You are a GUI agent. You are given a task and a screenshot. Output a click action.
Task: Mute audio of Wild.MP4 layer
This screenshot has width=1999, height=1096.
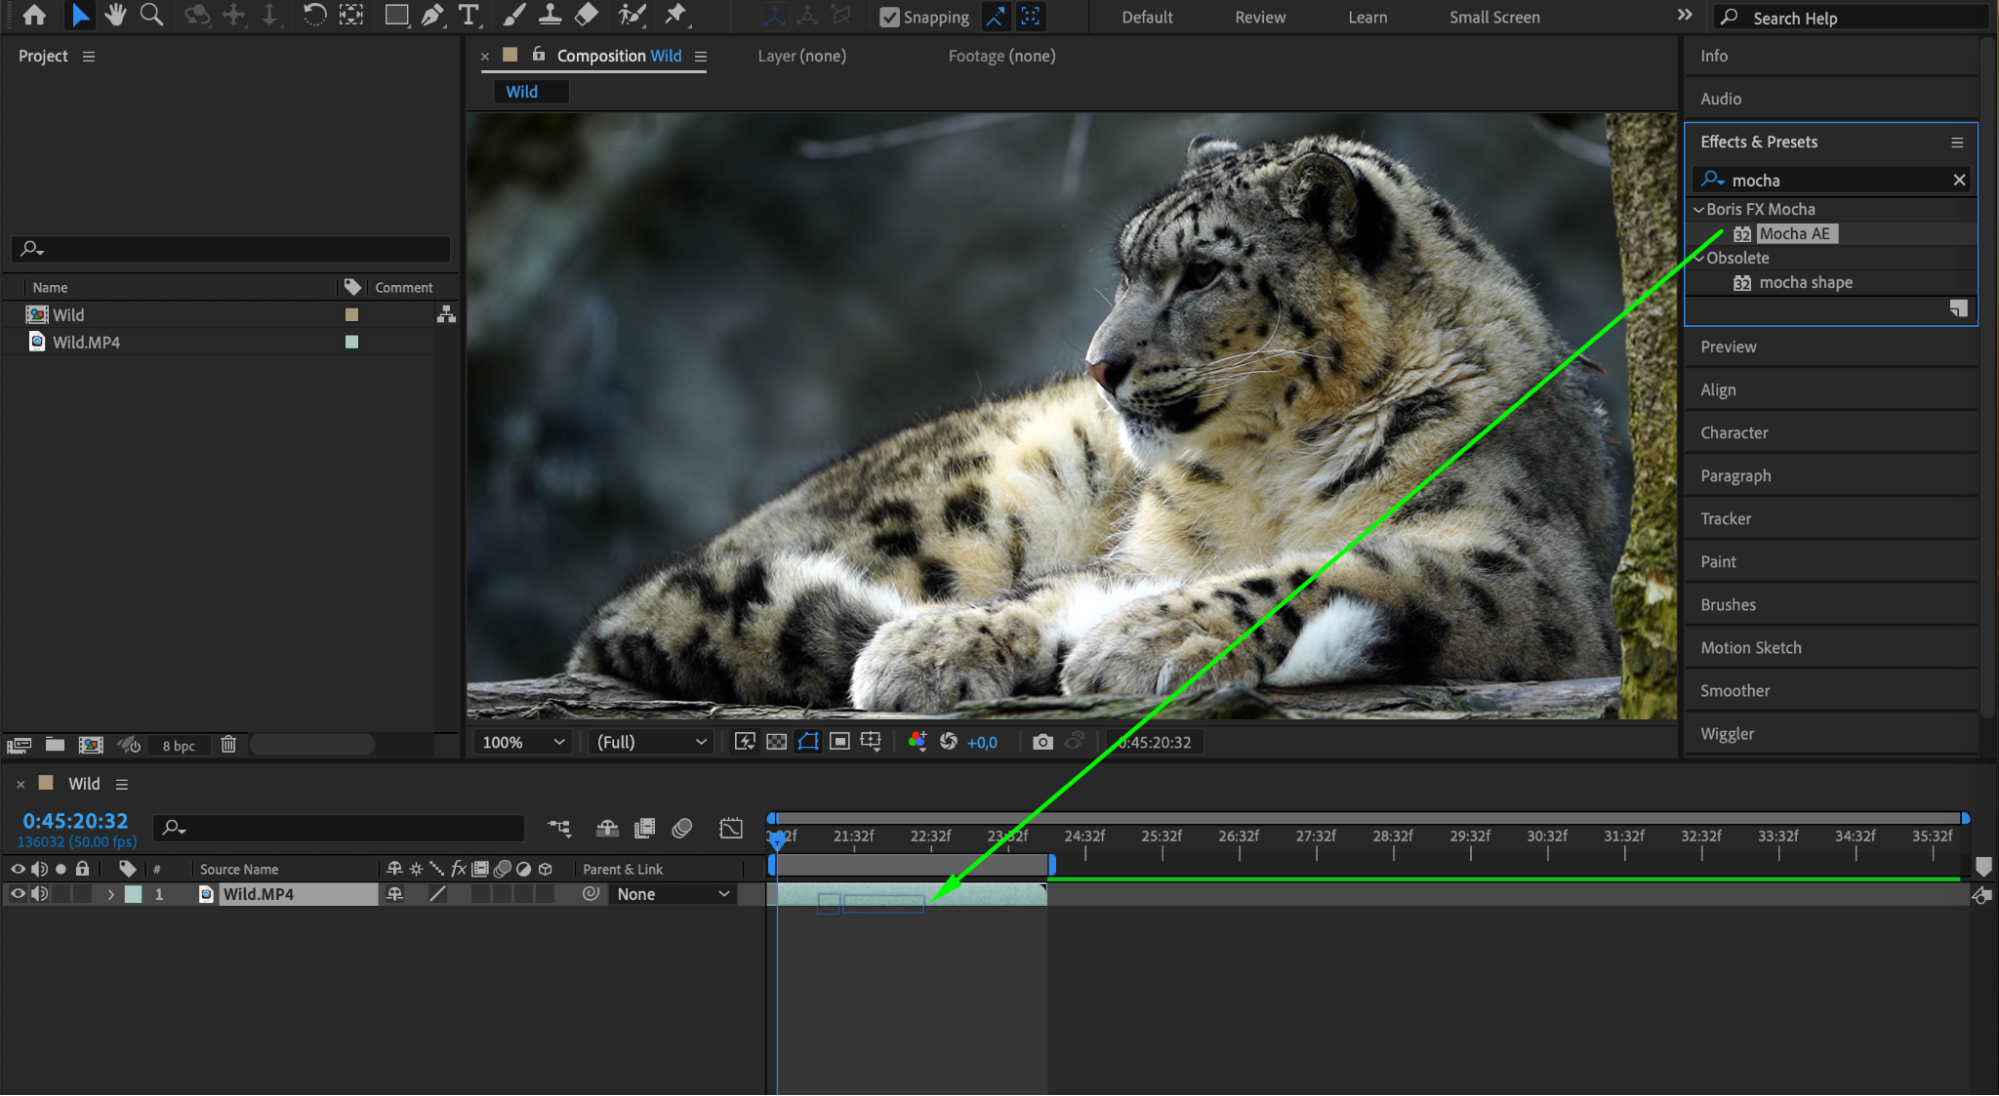[39, 894]
